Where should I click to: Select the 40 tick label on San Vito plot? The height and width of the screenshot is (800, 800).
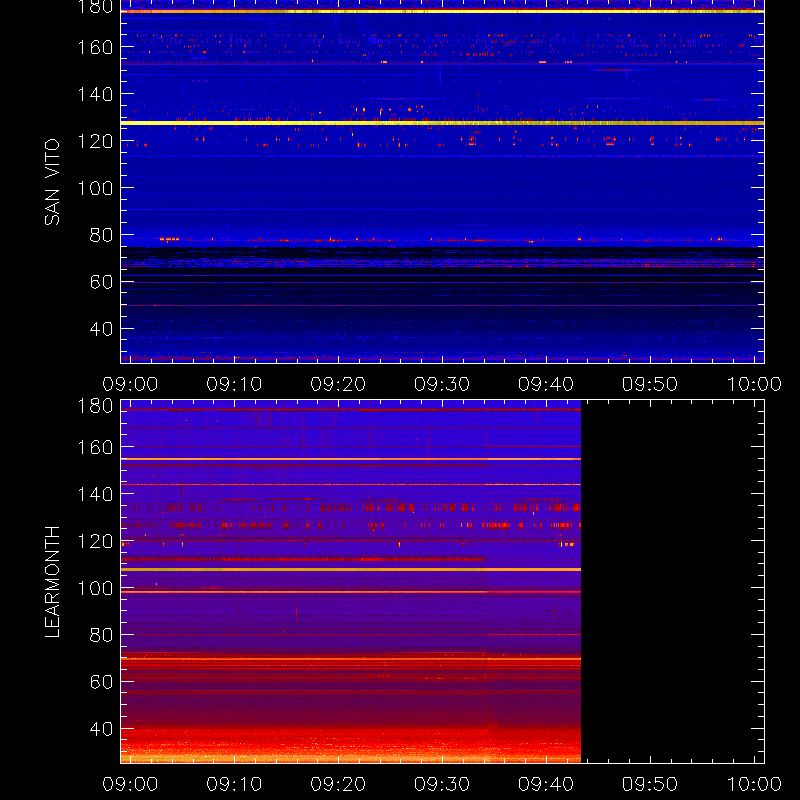coord(101,329)
